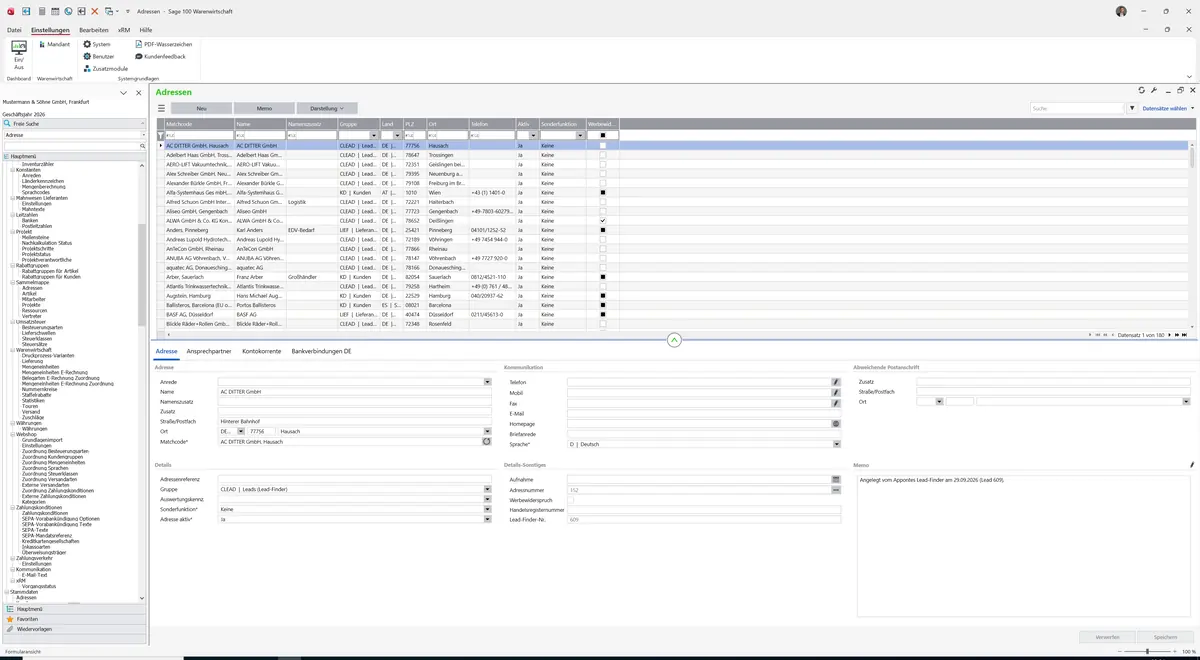Open the Adresse aktiv dropdown
The image size is (1200, 660).
pyautogui.click(x=487, y=520)
